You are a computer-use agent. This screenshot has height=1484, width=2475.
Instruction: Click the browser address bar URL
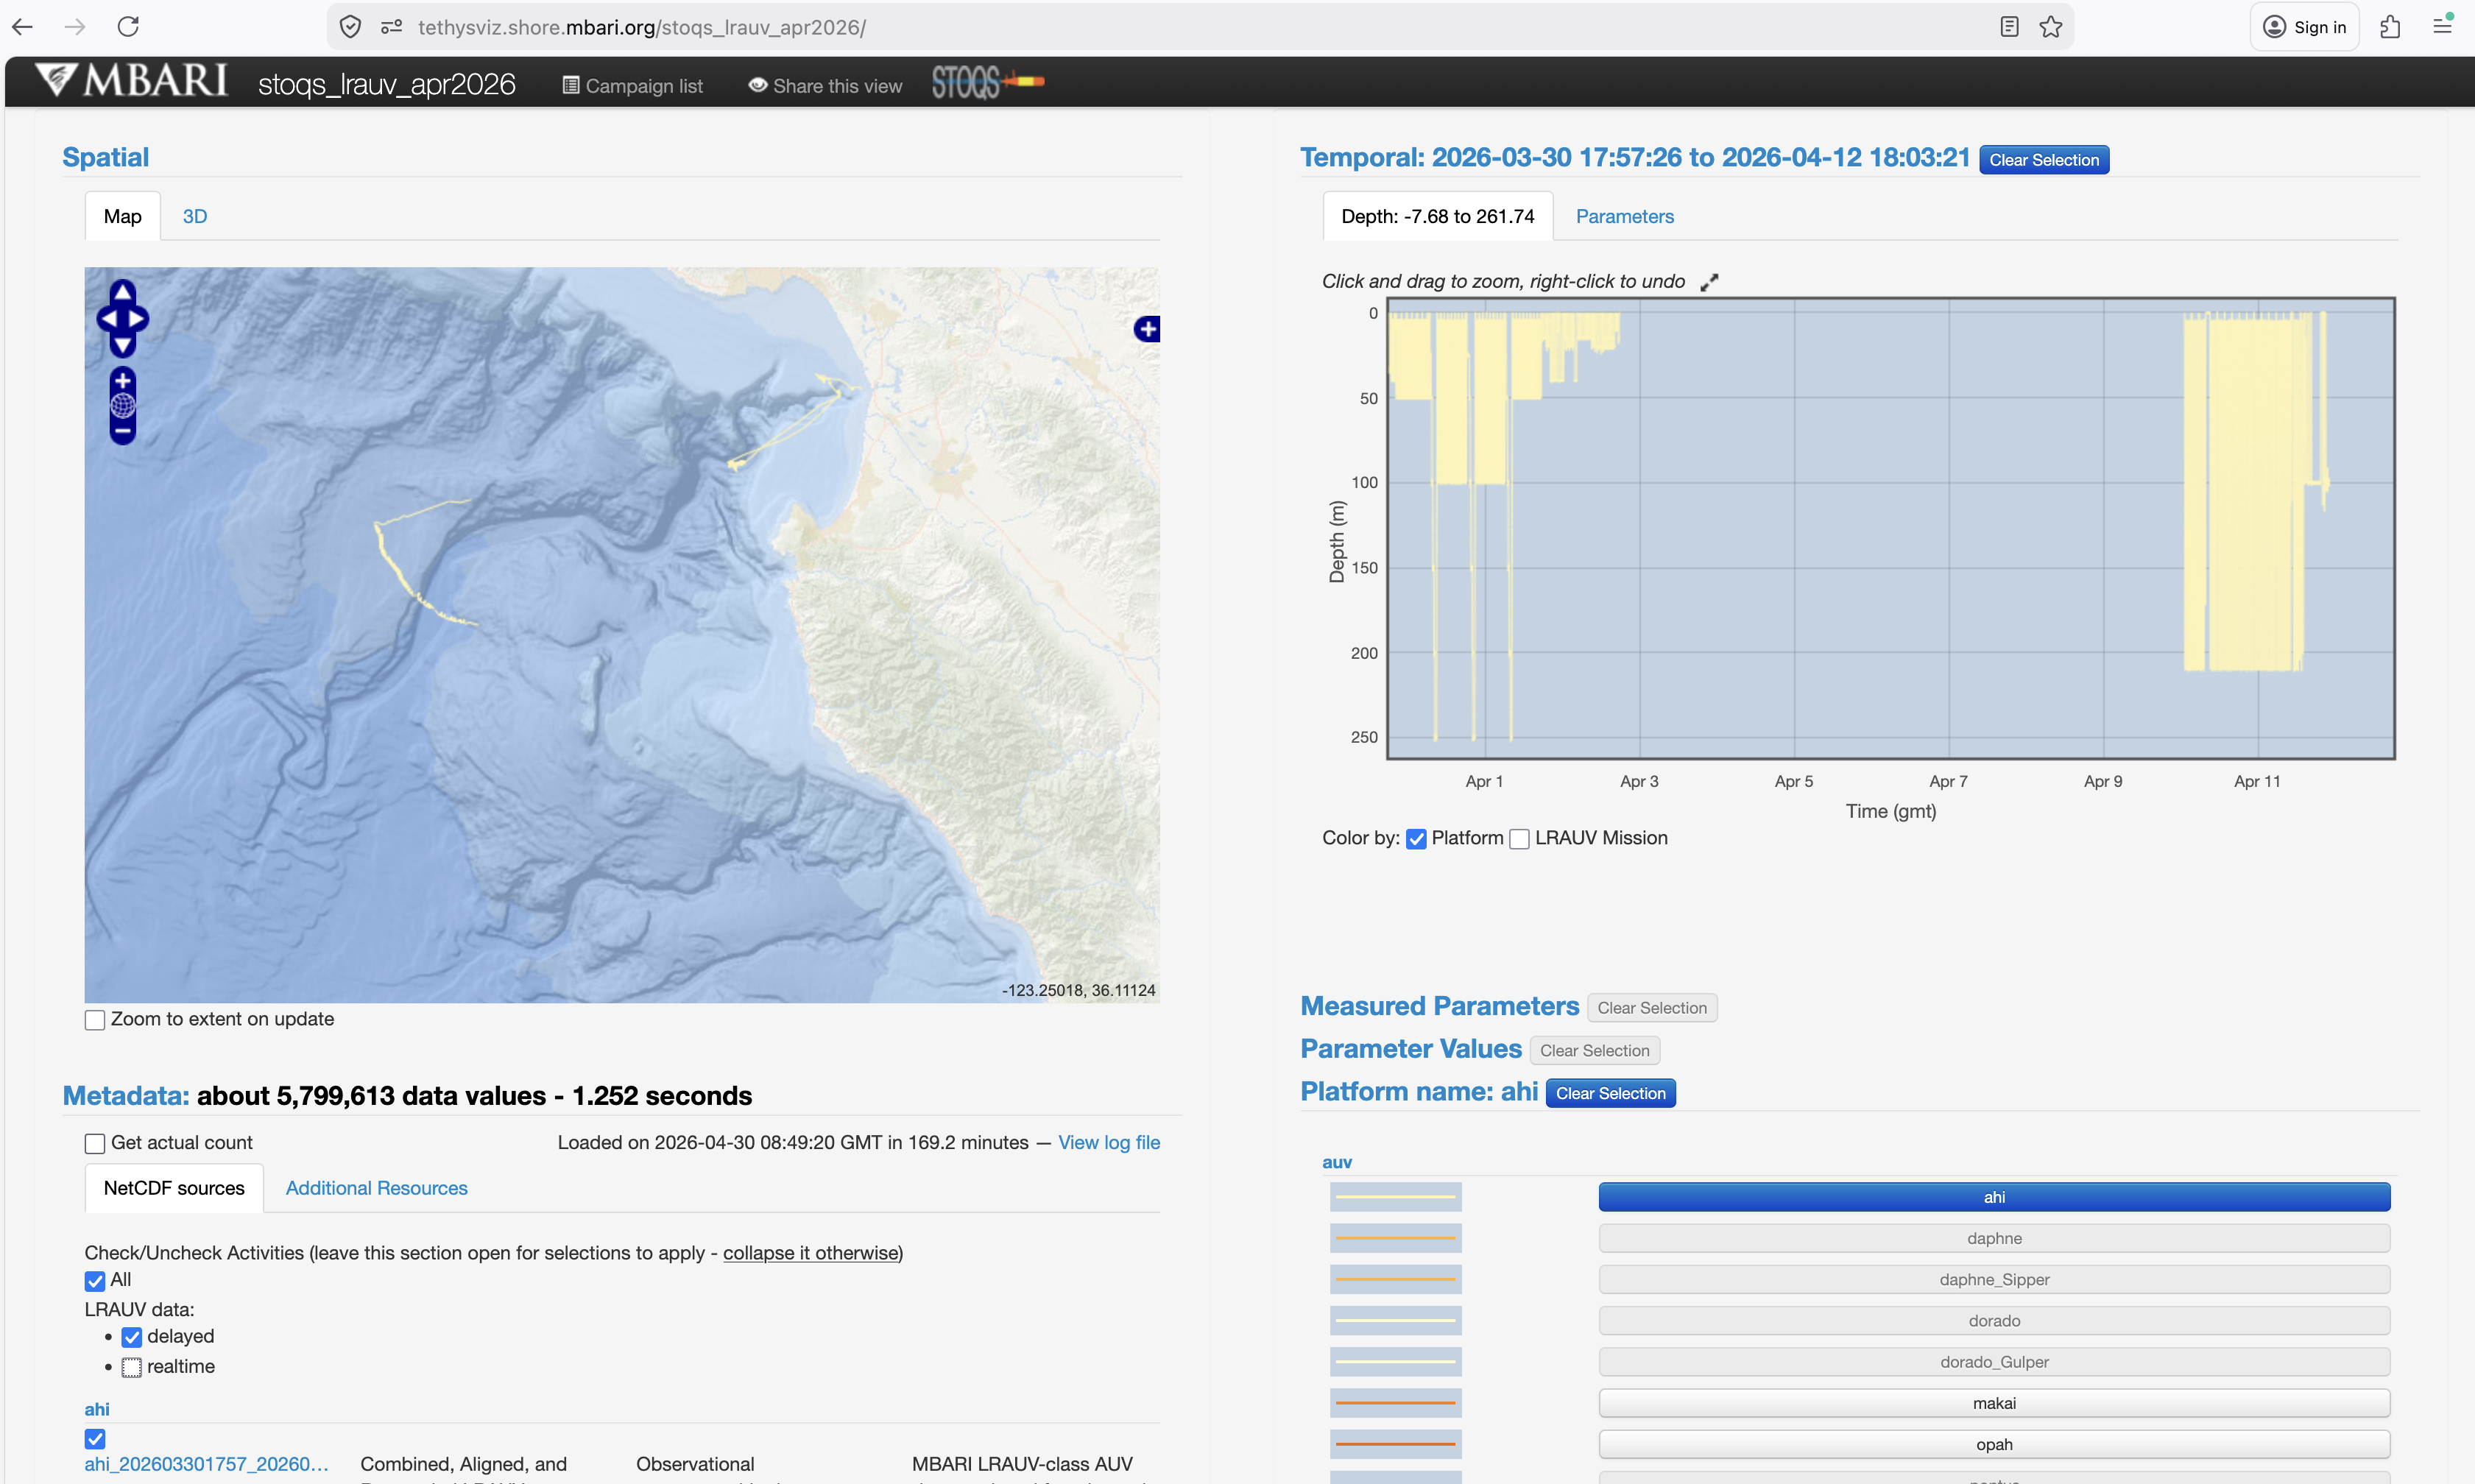[x=642, y=27]
